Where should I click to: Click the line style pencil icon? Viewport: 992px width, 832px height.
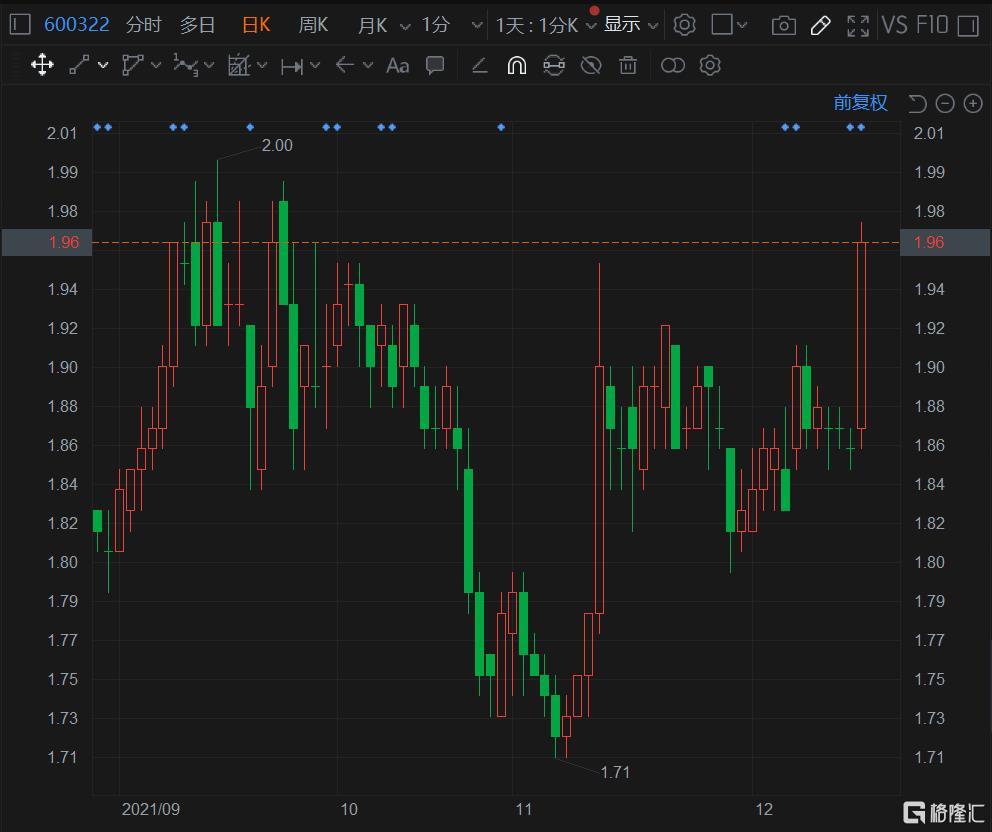pyautogui.click(x=480, y=65)
